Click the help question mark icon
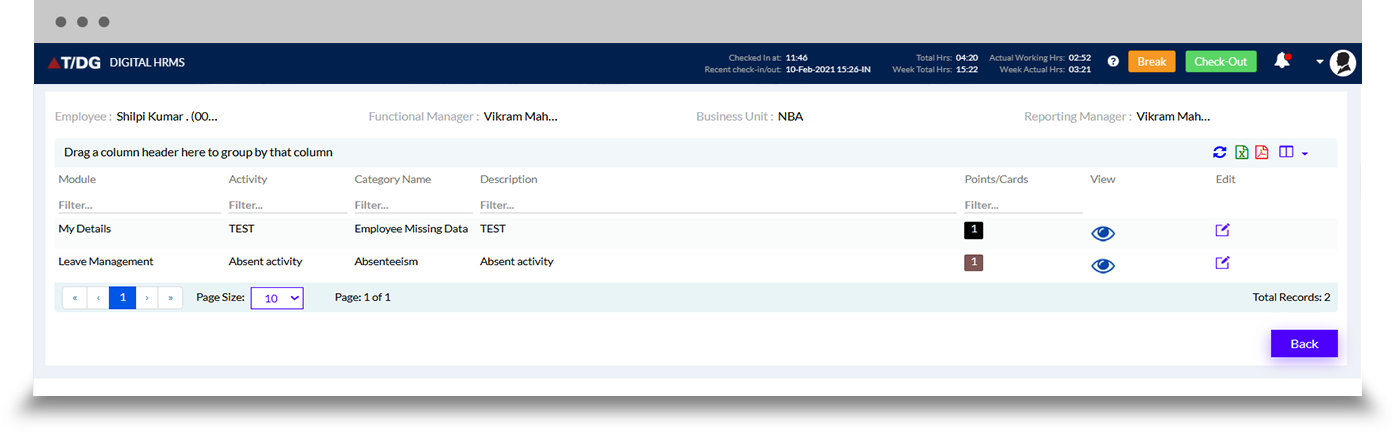 click(1113, 62)
